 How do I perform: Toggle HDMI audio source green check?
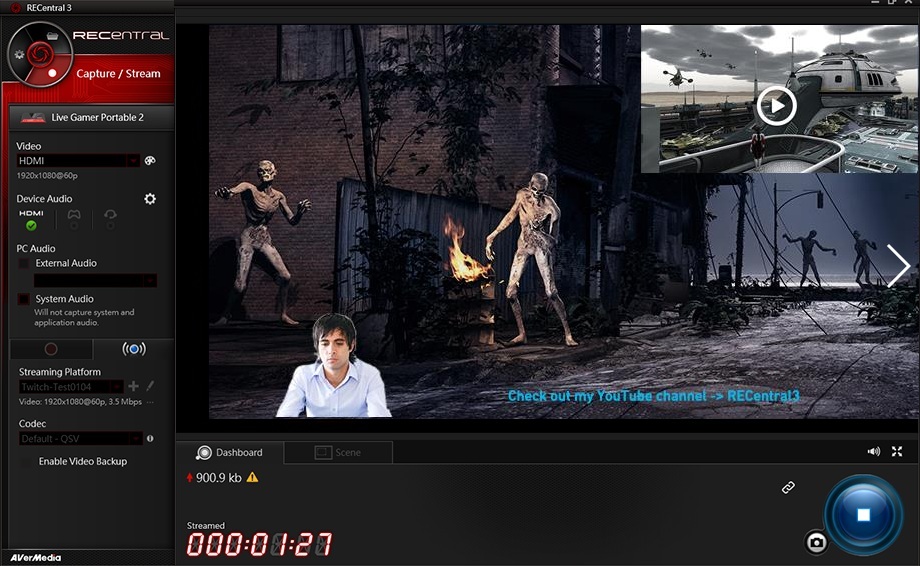click(31, 225)
